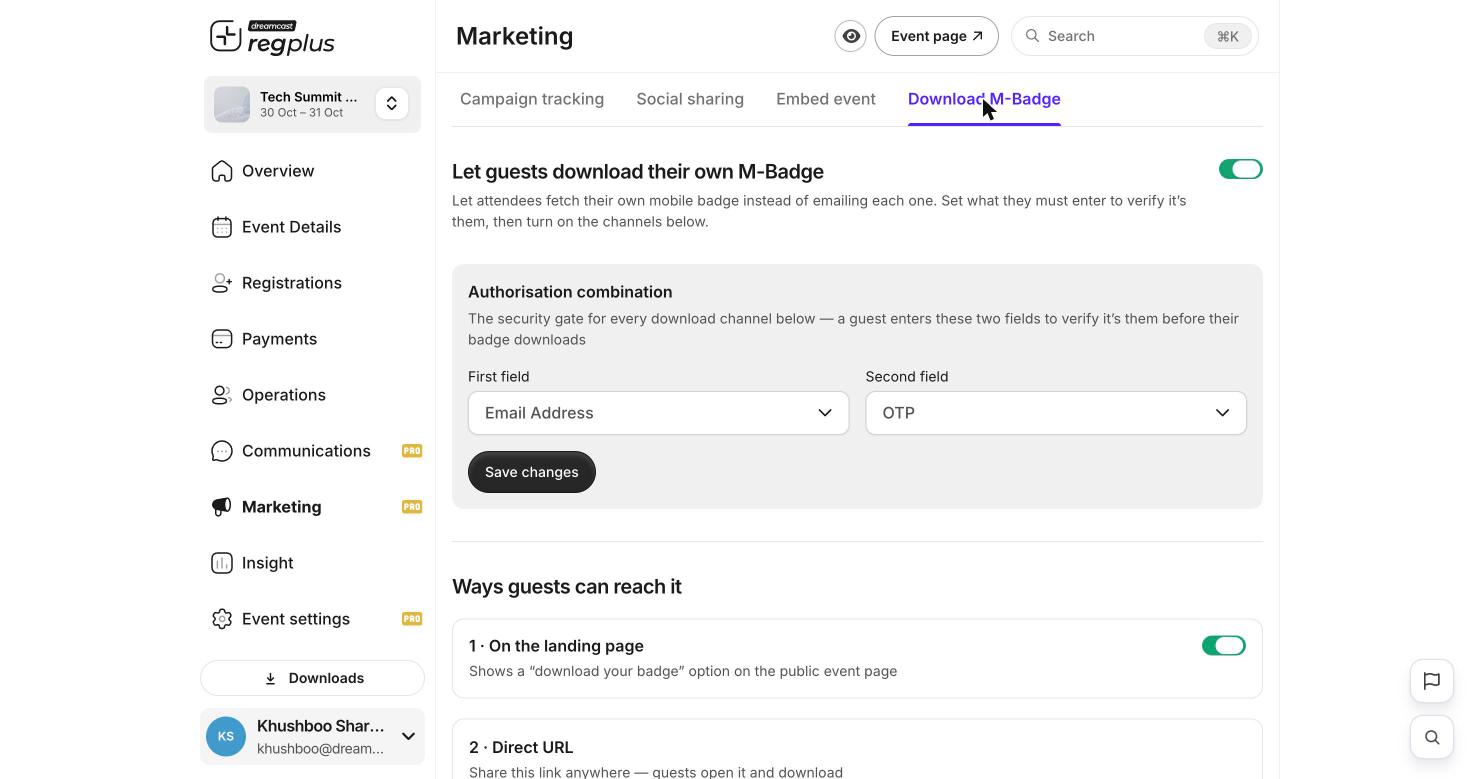Click the khushboo@dream email text
Image resolution: width=1470 pixels, height=779 pixels.
tap(320, 749)
